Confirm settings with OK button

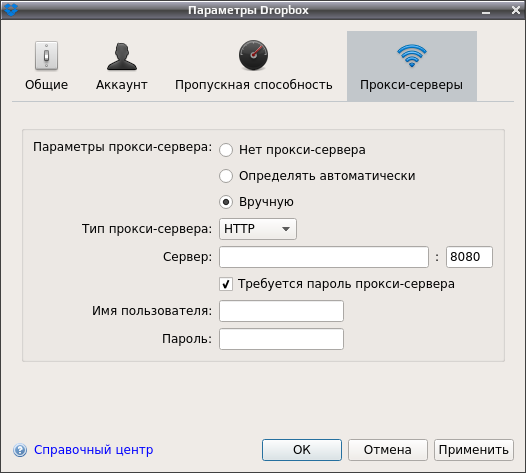[x=302, y=450]
